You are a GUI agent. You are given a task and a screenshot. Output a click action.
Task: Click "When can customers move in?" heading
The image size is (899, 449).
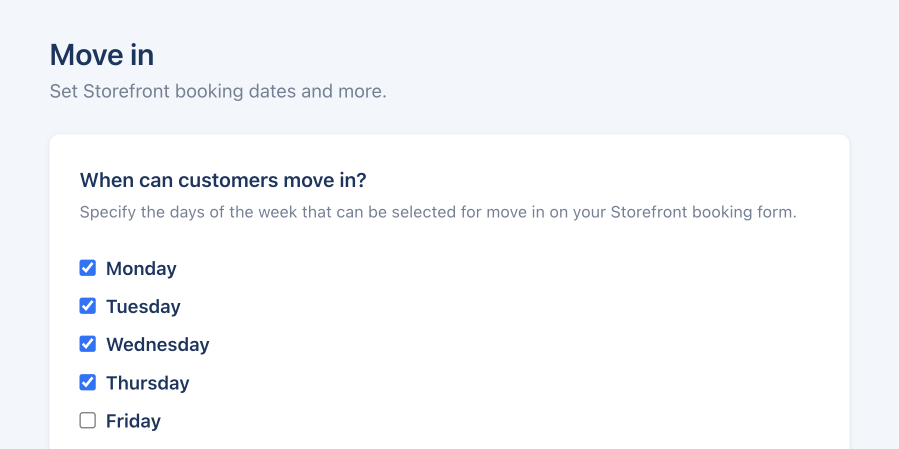tap(223, 180)
